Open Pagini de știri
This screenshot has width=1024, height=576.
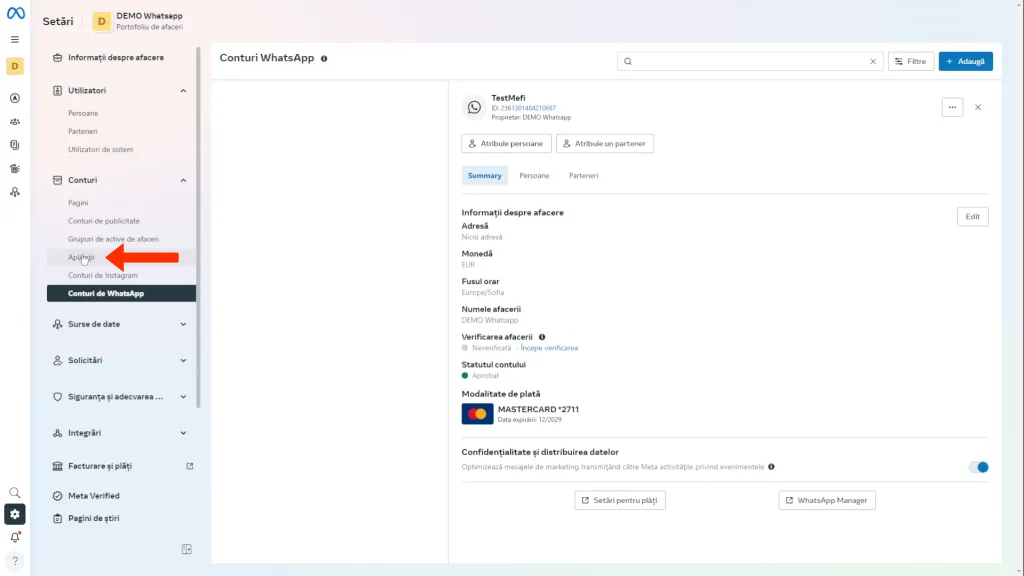[93, 519]
